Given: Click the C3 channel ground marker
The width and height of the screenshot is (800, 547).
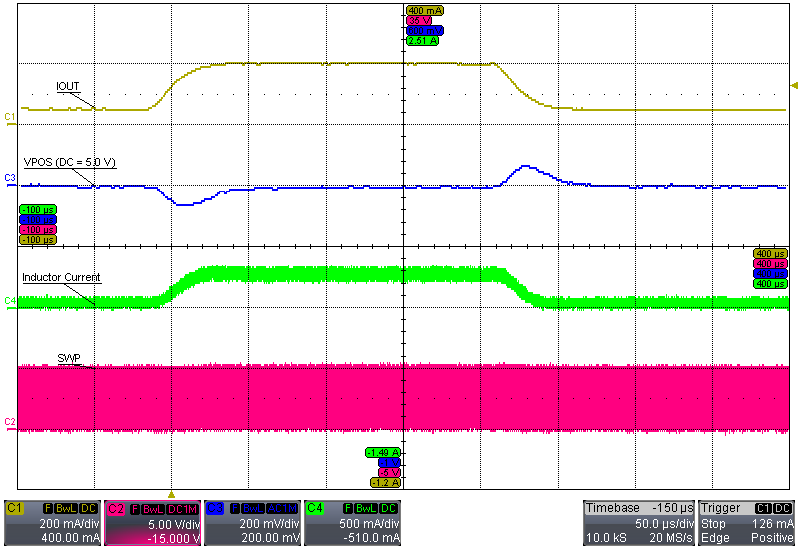Looking at the screenshot, I should tap(9, 178).
